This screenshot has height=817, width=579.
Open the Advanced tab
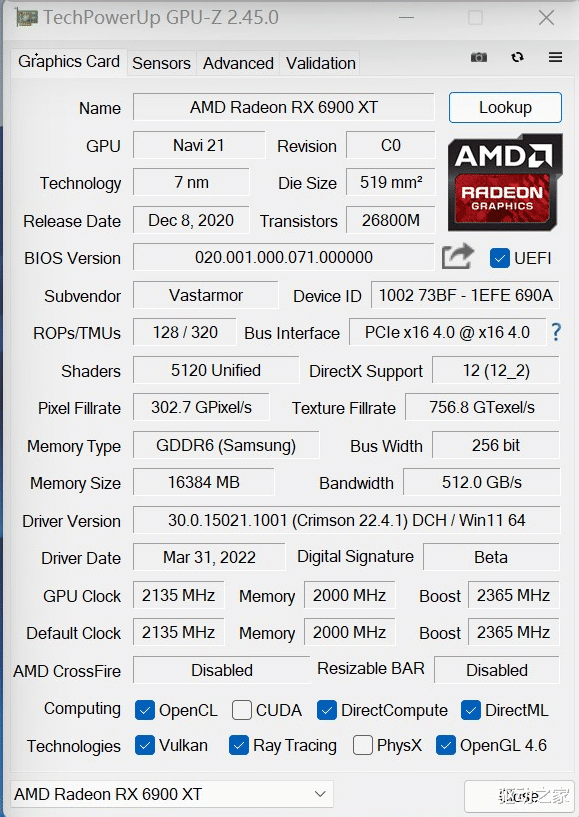coord(238,63)
